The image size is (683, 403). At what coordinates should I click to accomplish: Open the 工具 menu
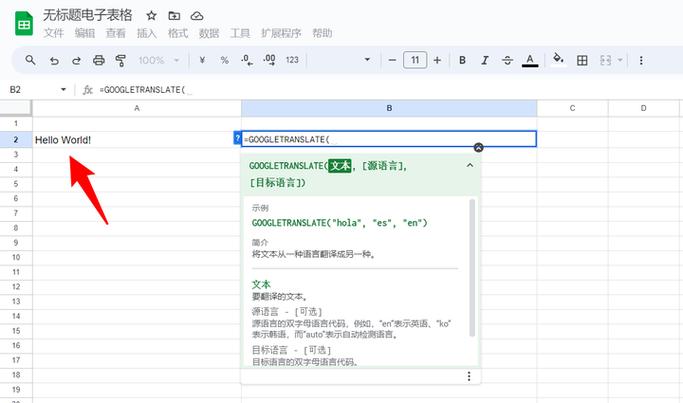pos(240,33)
